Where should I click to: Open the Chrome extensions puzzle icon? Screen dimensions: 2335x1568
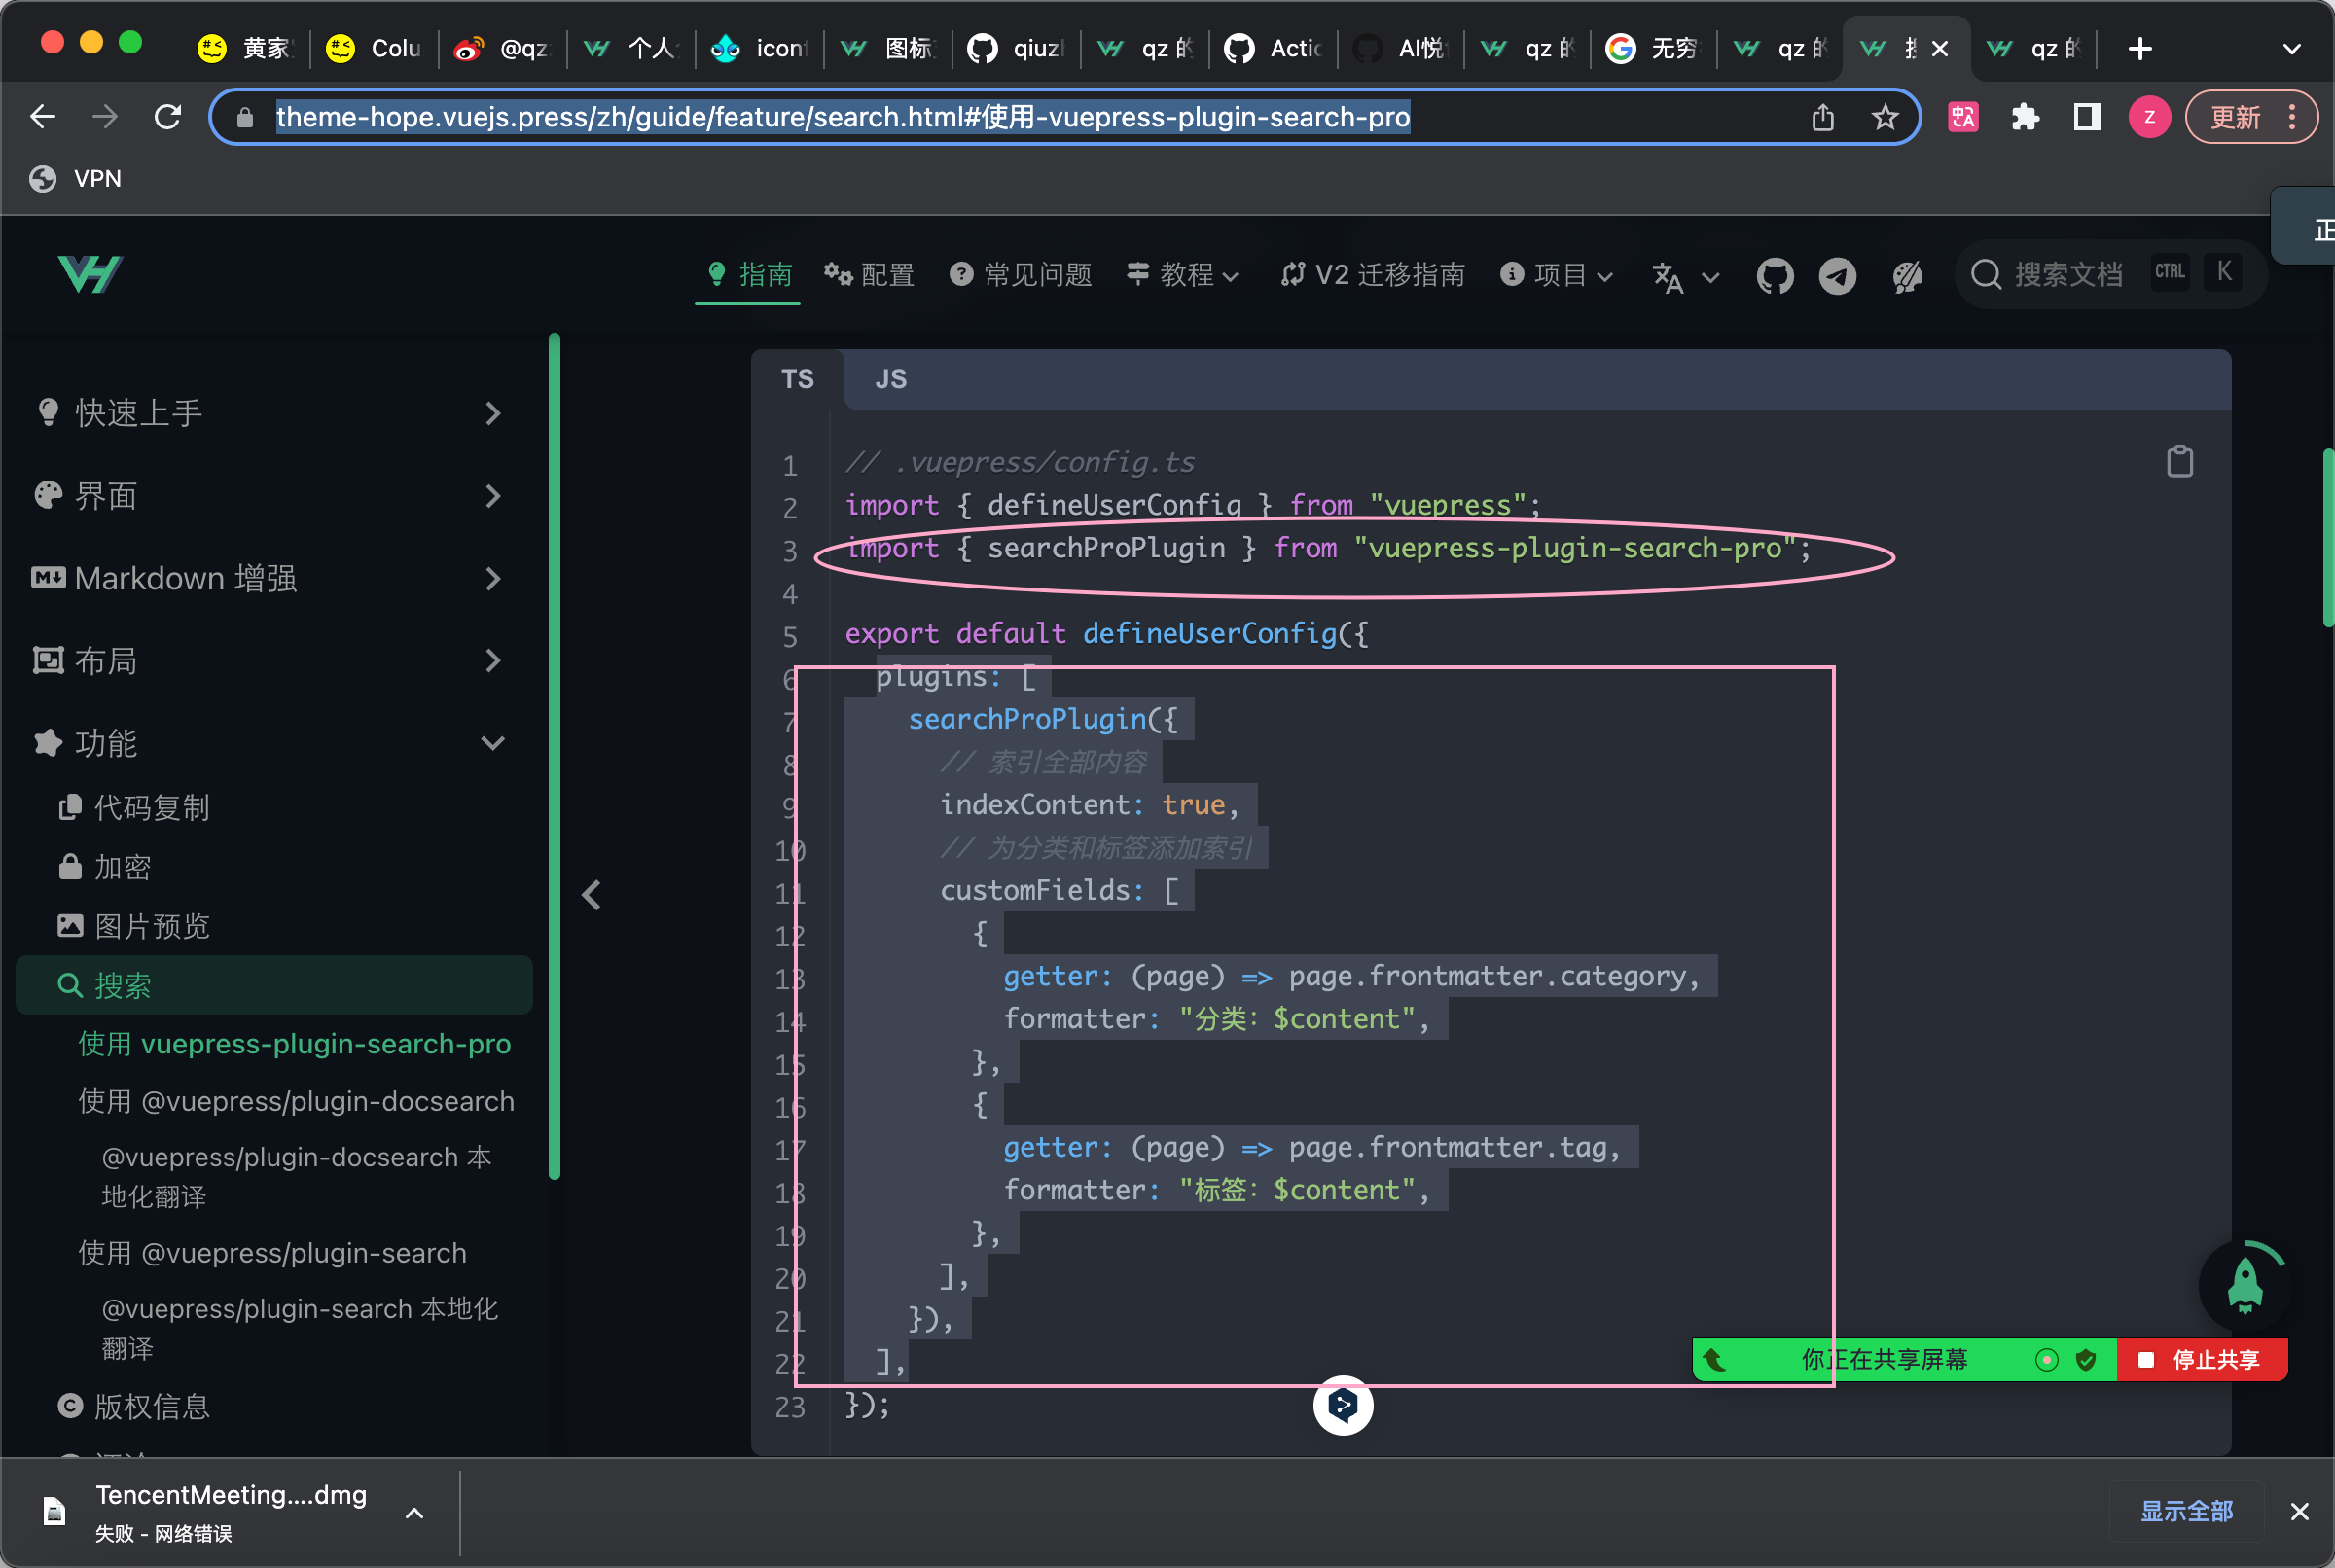[x=2025, y=117]
